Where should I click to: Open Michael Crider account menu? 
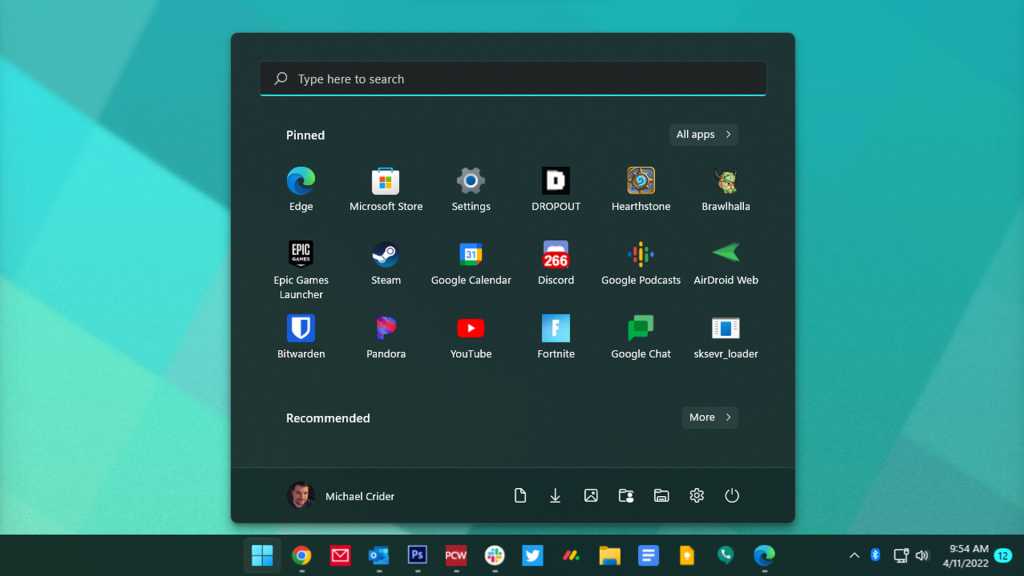[341, 496]
